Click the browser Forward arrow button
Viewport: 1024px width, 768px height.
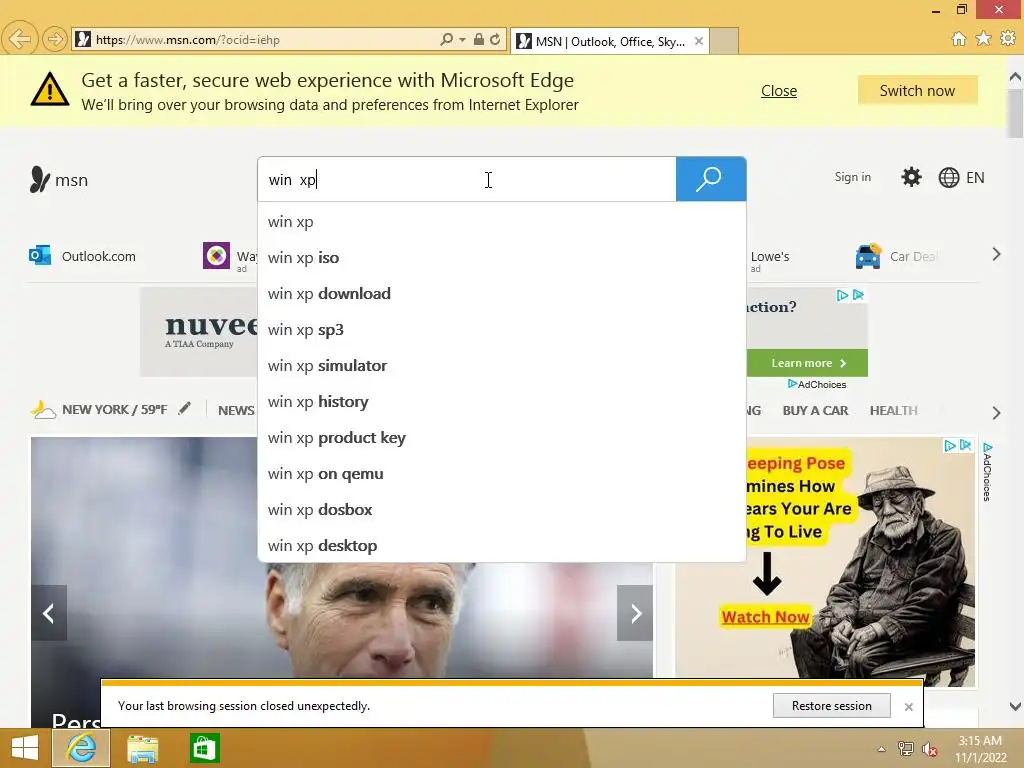click(55, 40)
